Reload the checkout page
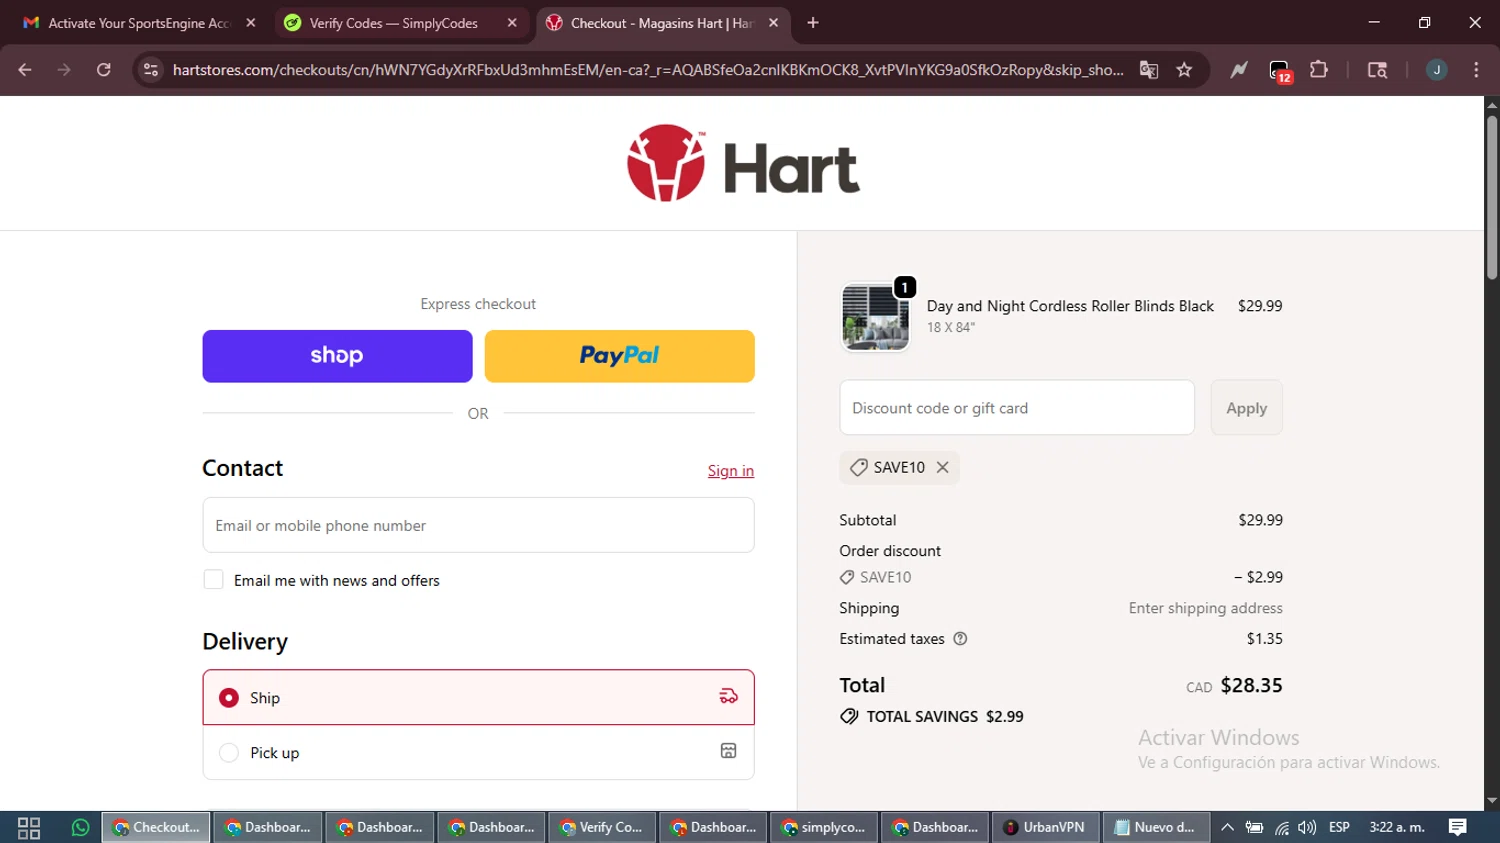The width and height of the screenshot is (1500, 843). click(x=103, y=70)
